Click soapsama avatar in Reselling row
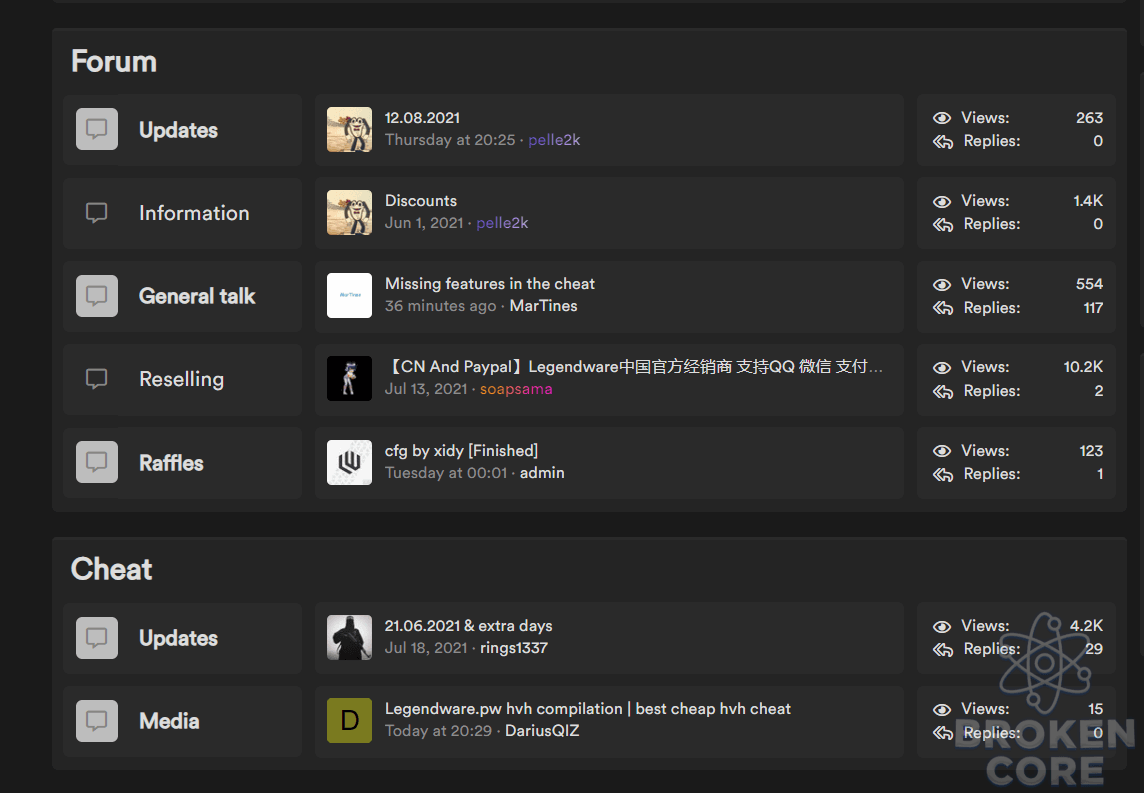This screenshot has height=793, width=1144. tap(349, 379)
